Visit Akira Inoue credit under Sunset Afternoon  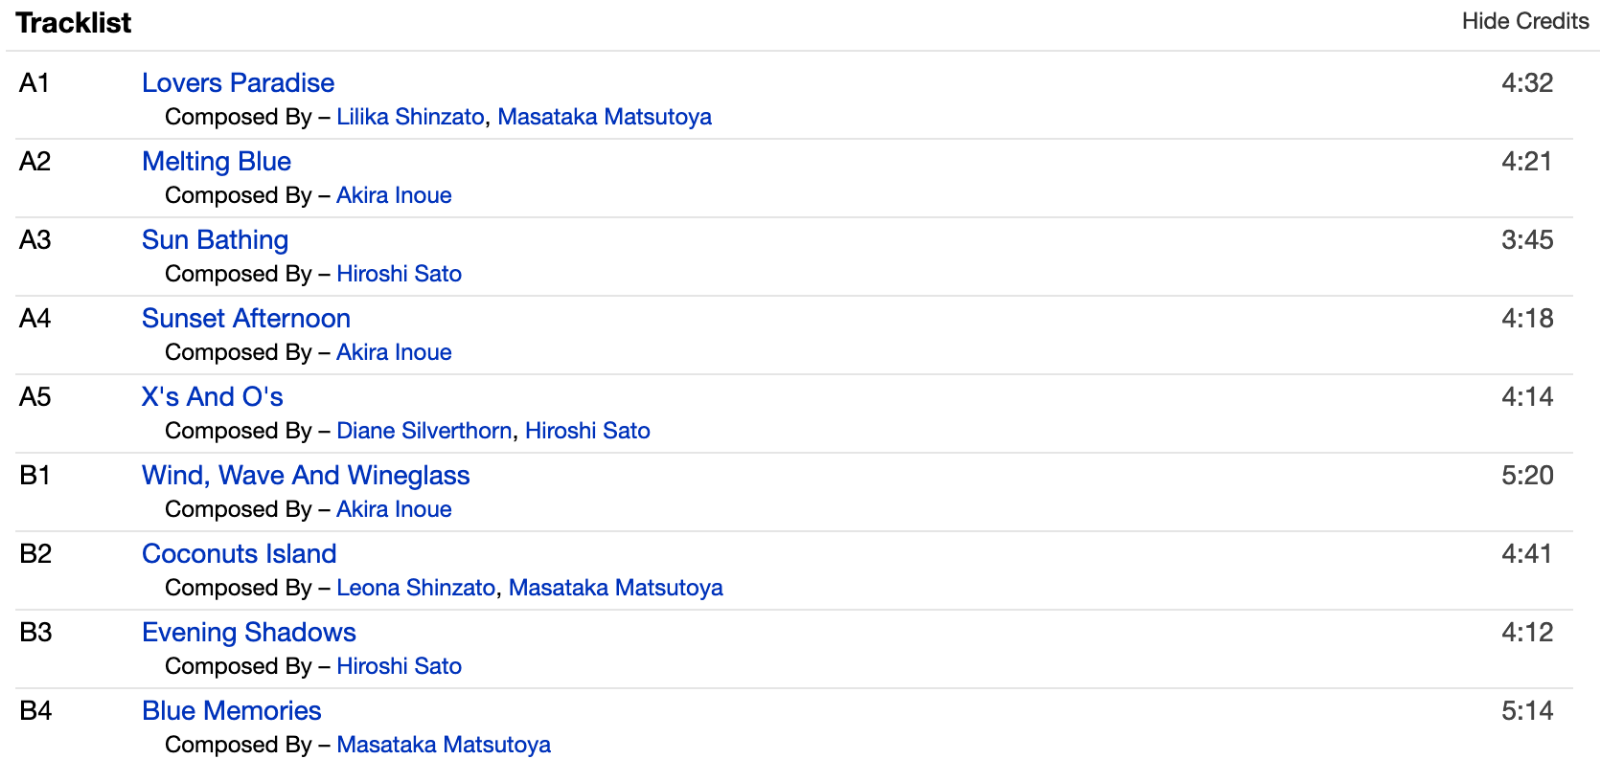click(x=394, y=352)
